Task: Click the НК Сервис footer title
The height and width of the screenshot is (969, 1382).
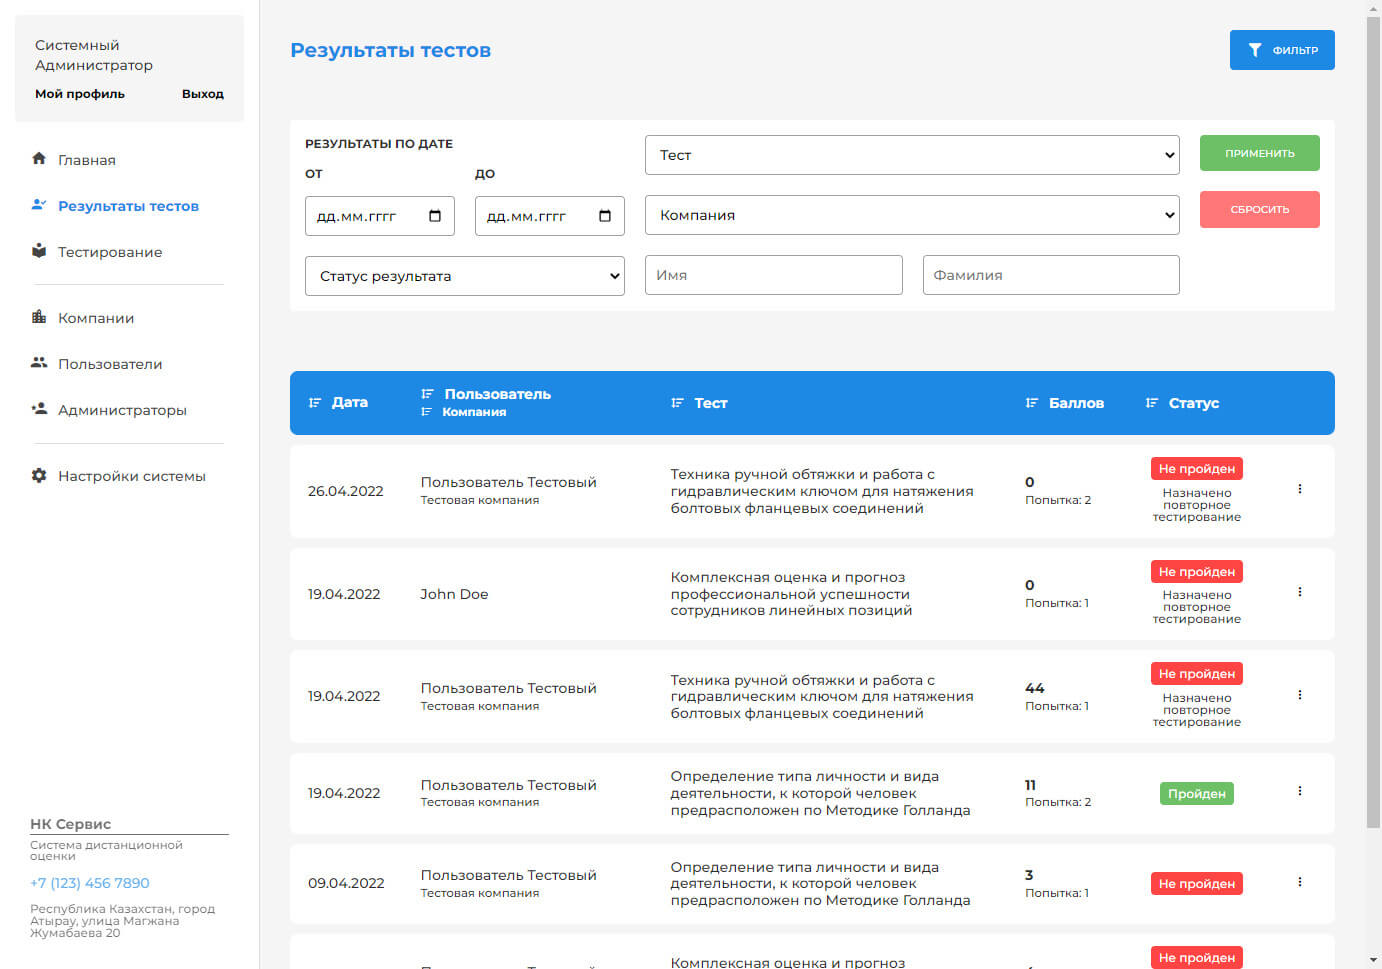Action: 70,824
